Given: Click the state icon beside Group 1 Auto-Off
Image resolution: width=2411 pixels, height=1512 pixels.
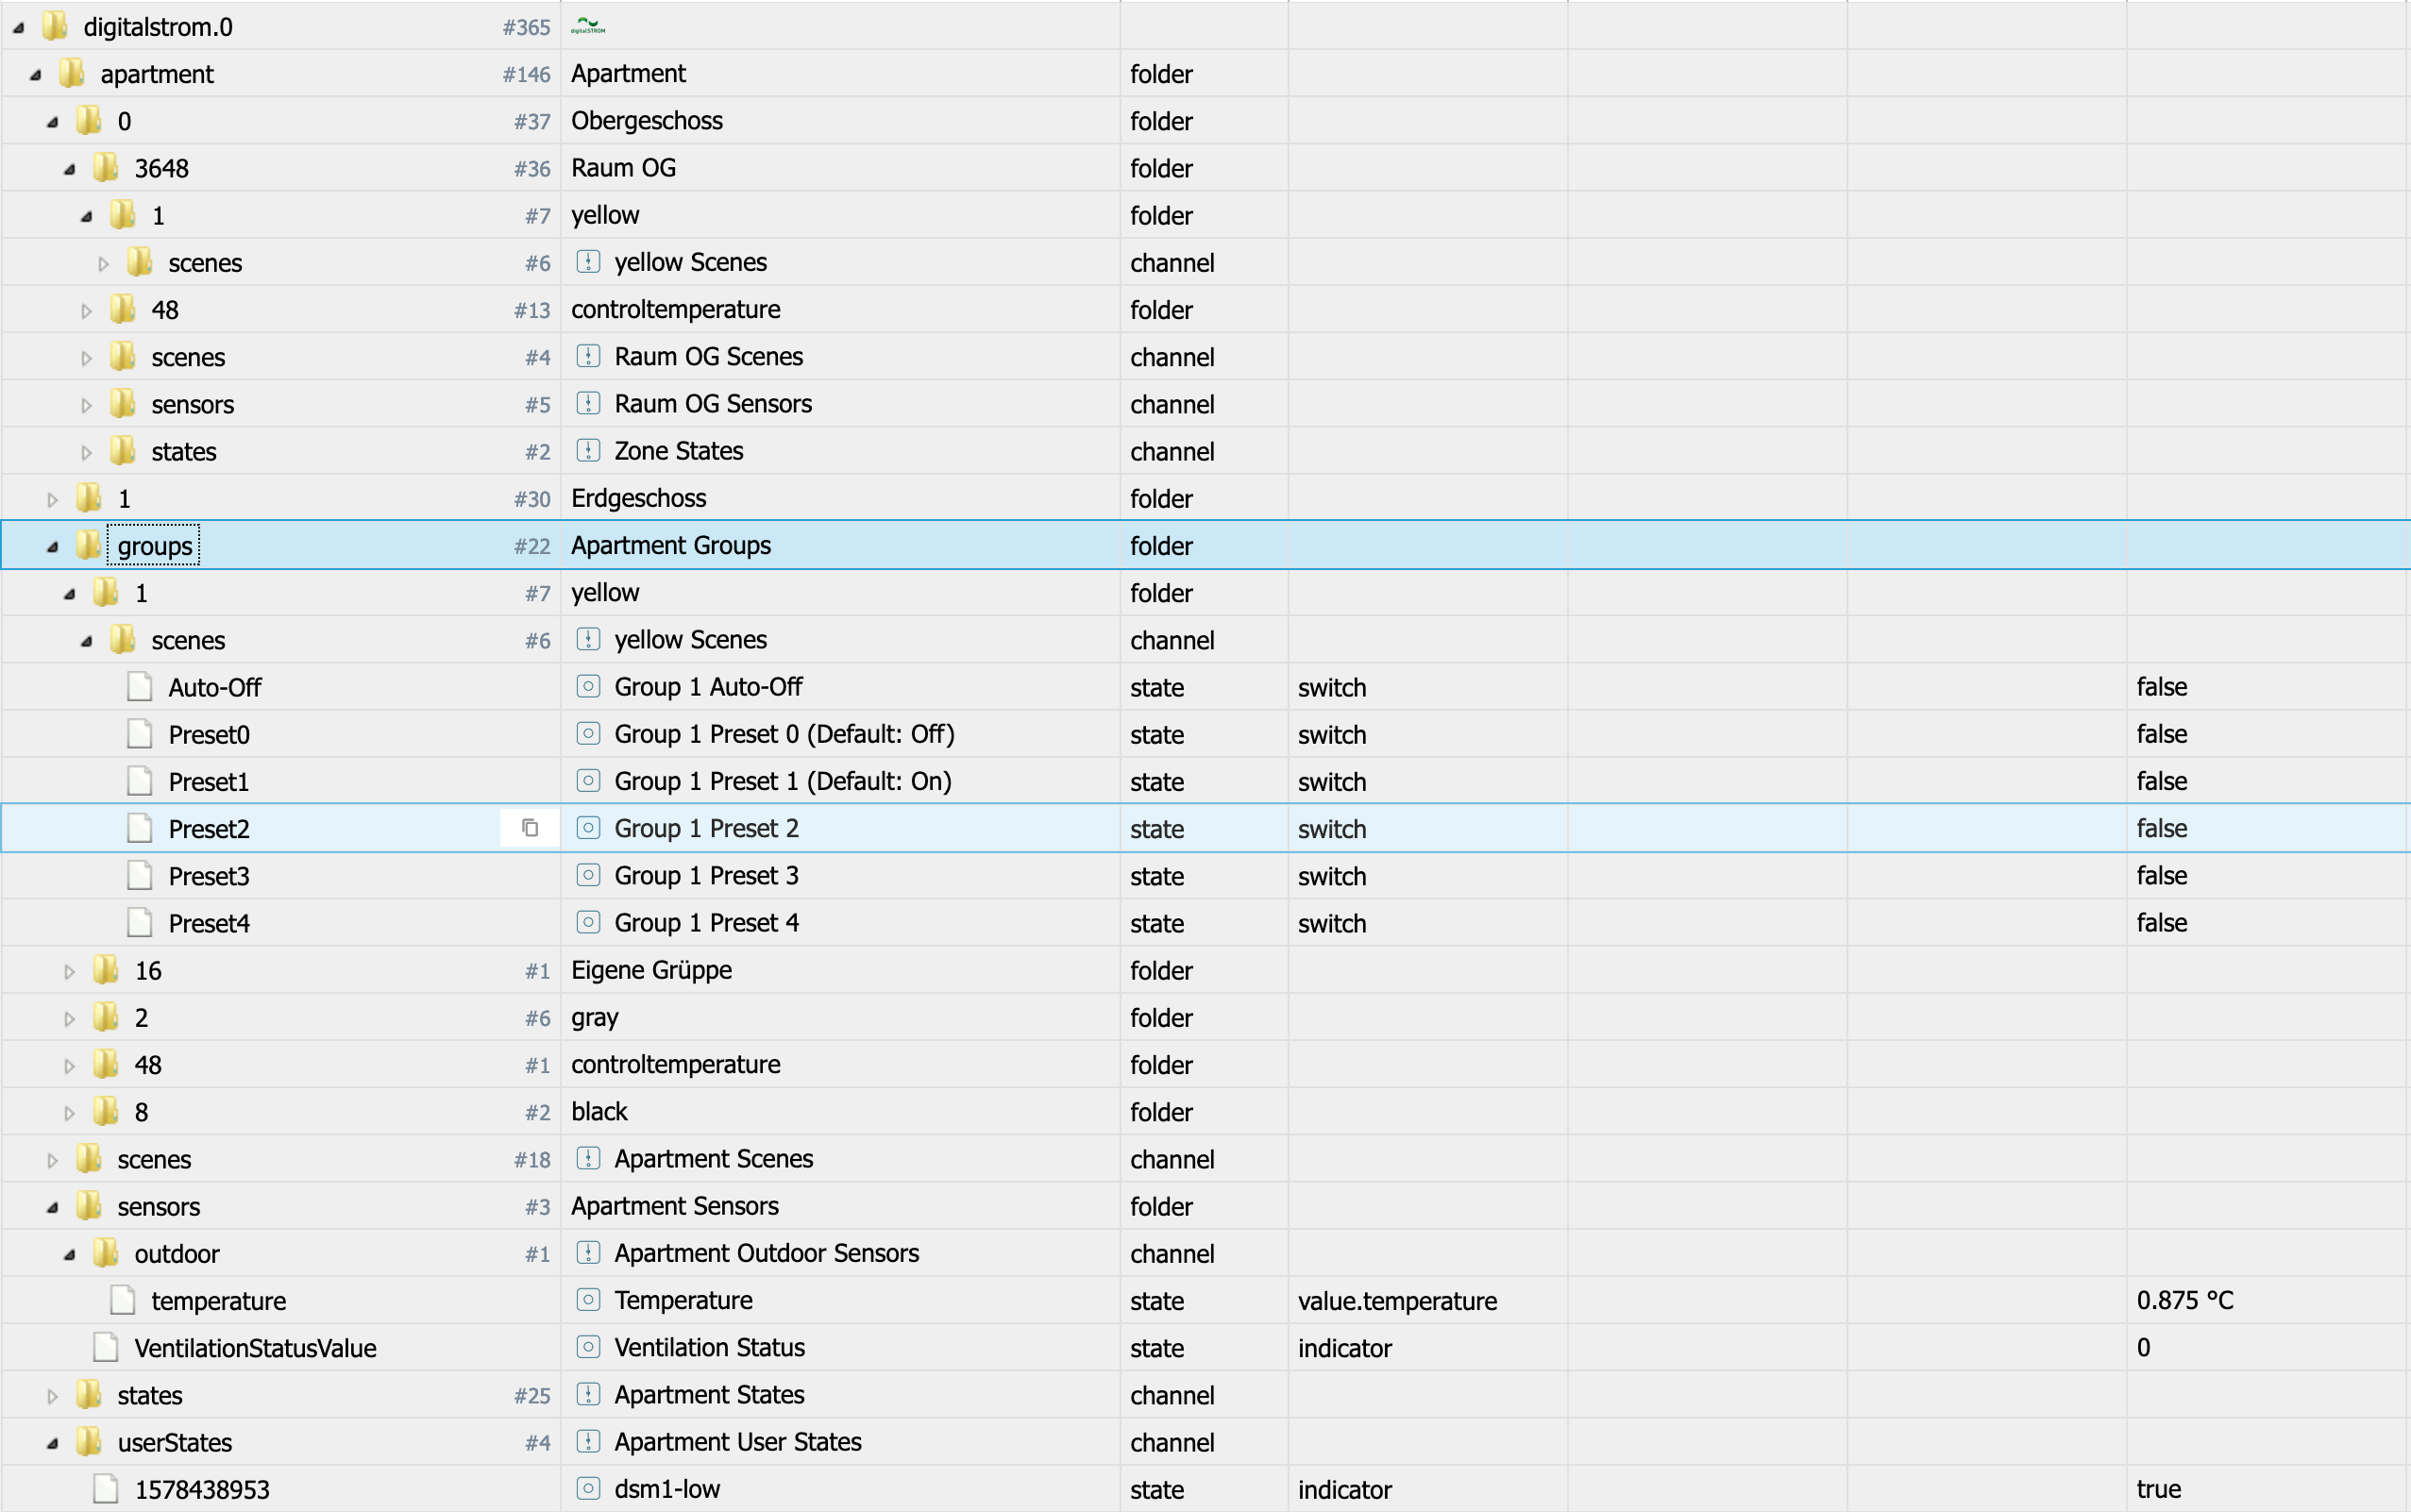Looking at the screenshot, I should coord(589,687).
